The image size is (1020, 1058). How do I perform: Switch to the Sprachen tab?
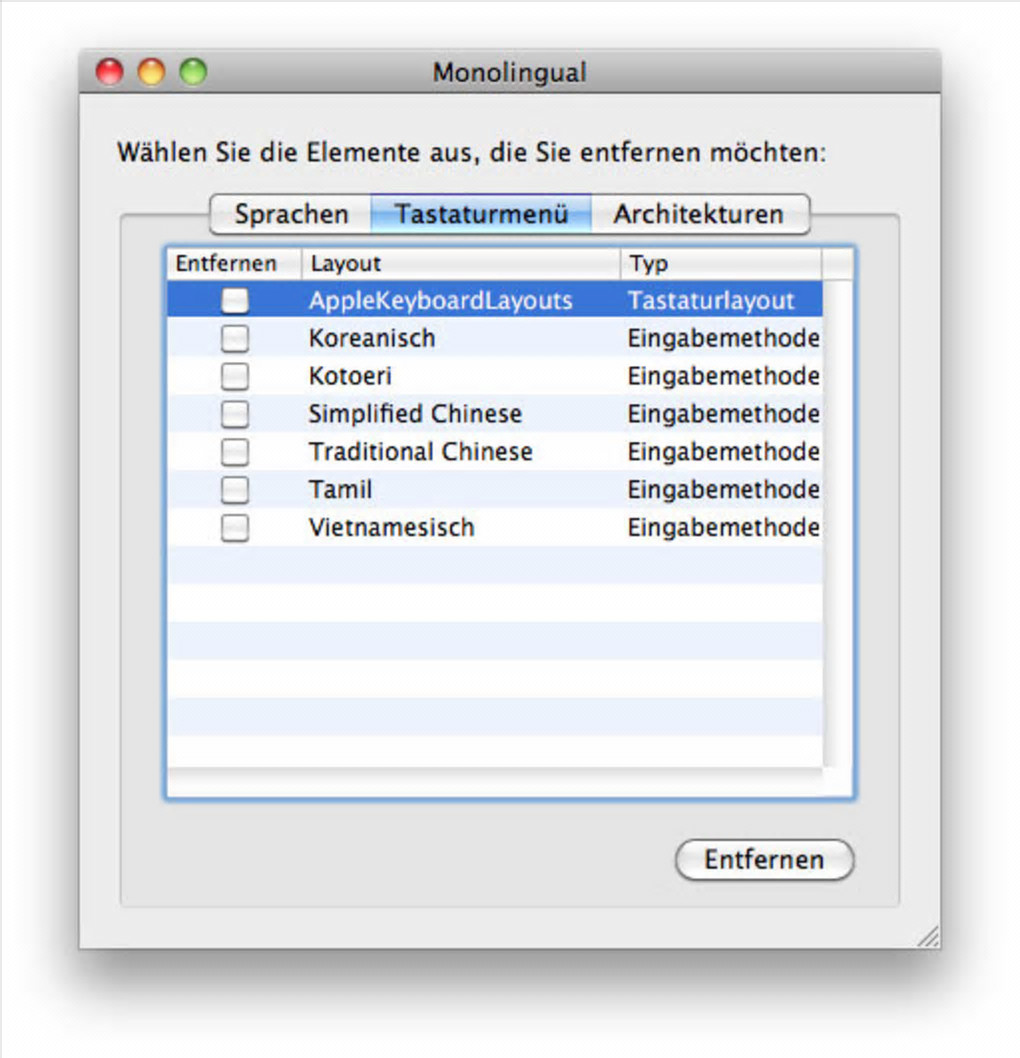(x=291, y=214)
